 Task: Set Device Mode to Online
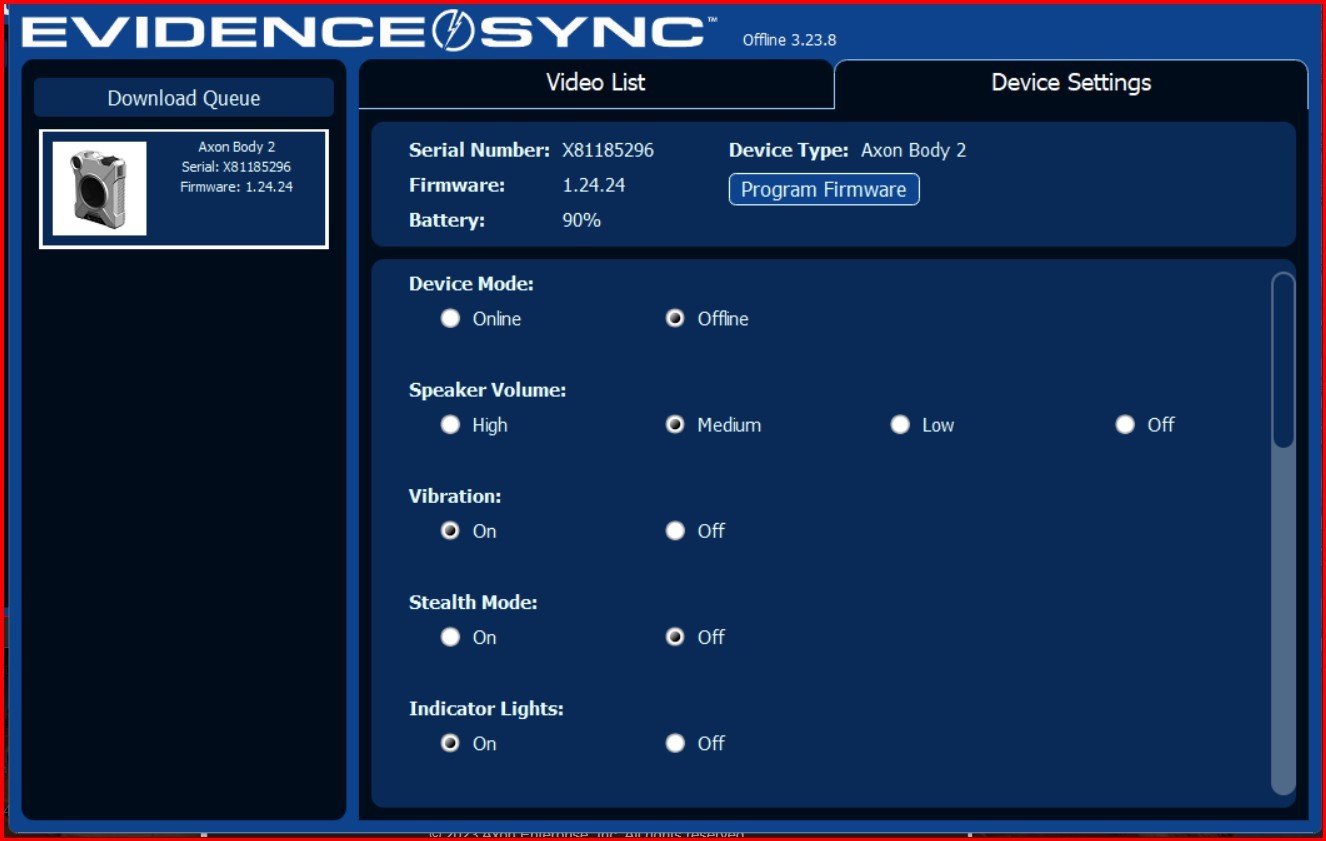click(451, 318)
